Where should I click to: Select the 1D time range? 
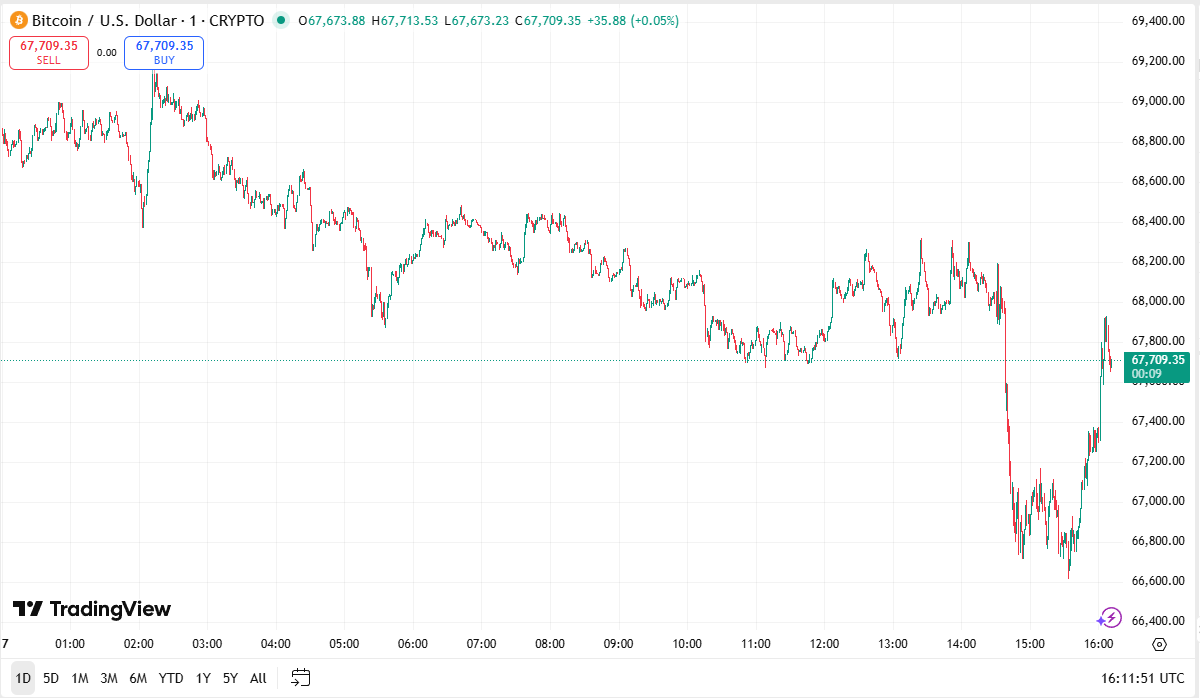coord(23,678)
